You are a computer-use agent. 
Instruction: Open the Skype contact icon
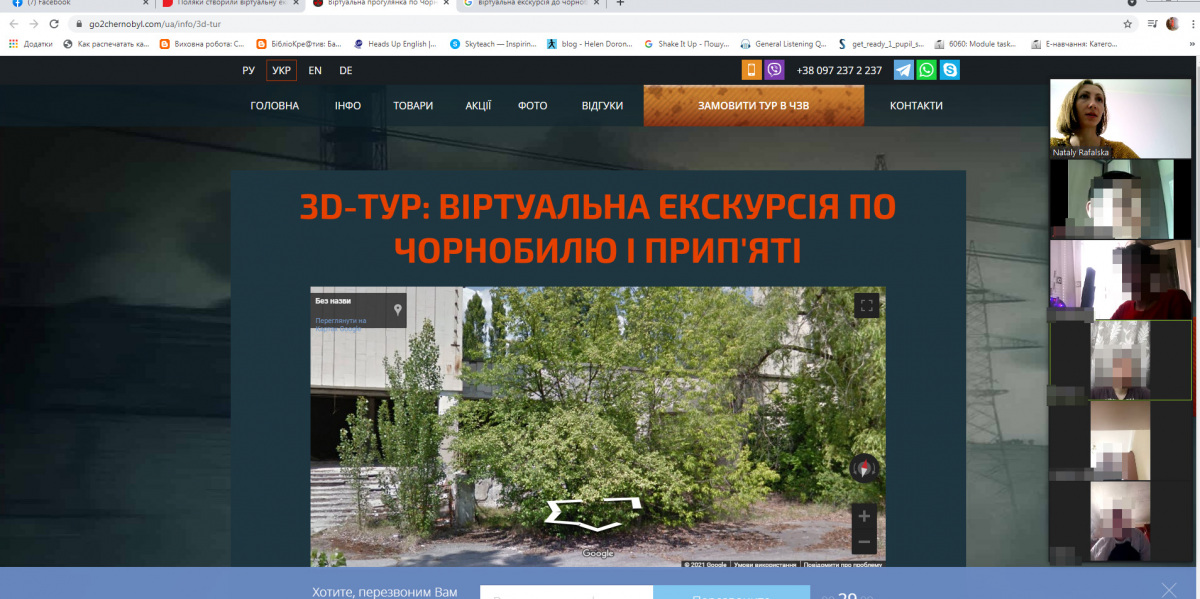950,70
